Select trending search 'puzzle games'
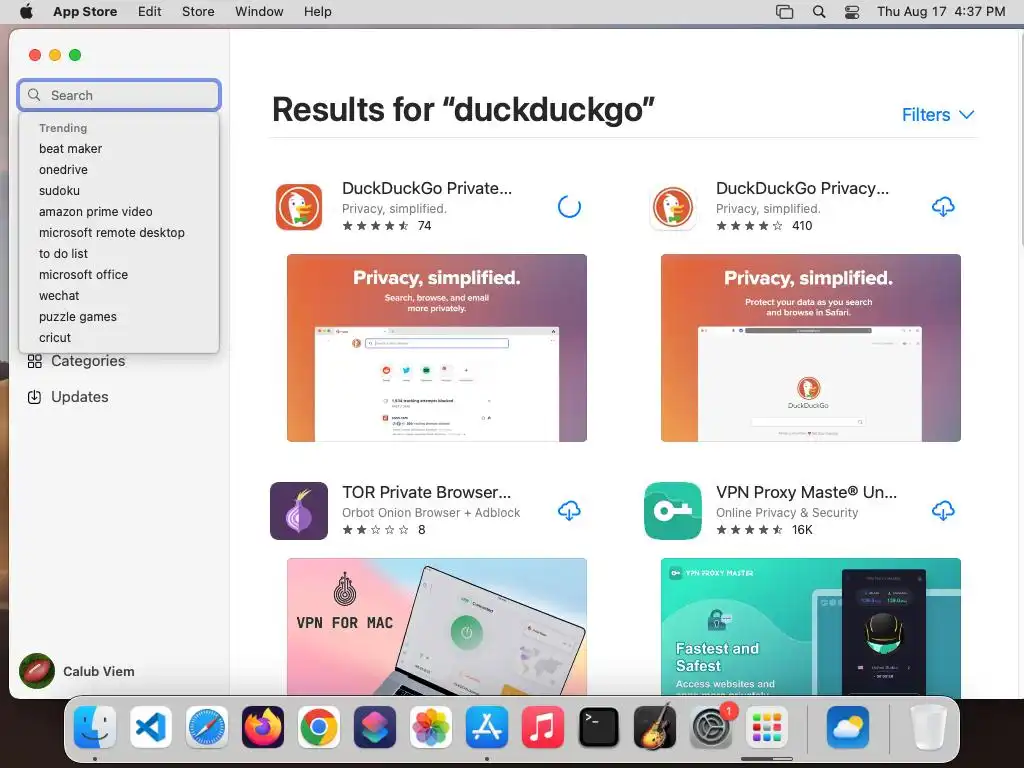Screen dimensions: 1024x768 pos(78,317)
